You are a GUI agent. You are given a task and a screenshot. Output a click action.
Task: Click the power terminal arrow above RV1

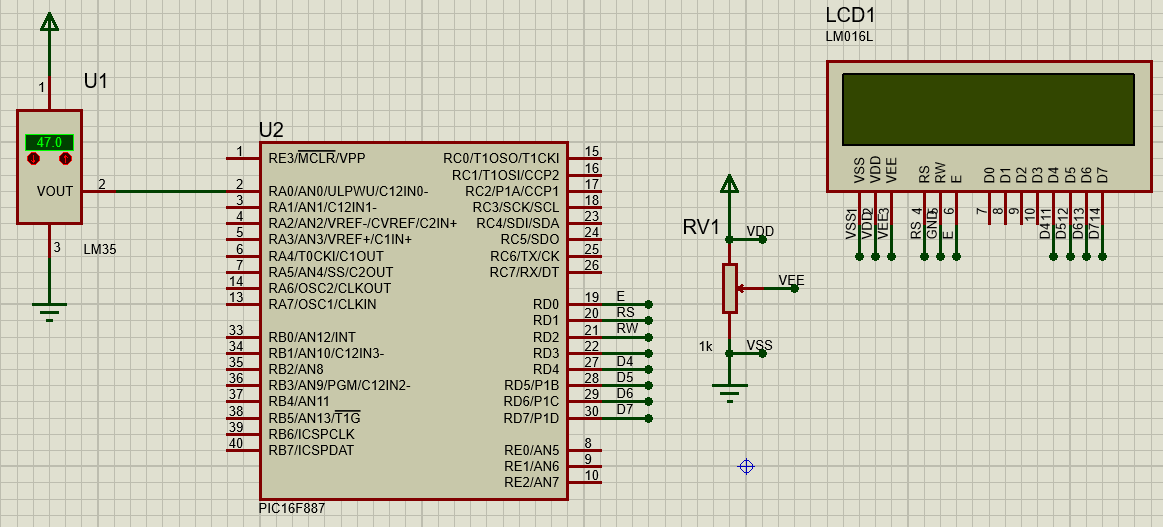pos(730,183)
